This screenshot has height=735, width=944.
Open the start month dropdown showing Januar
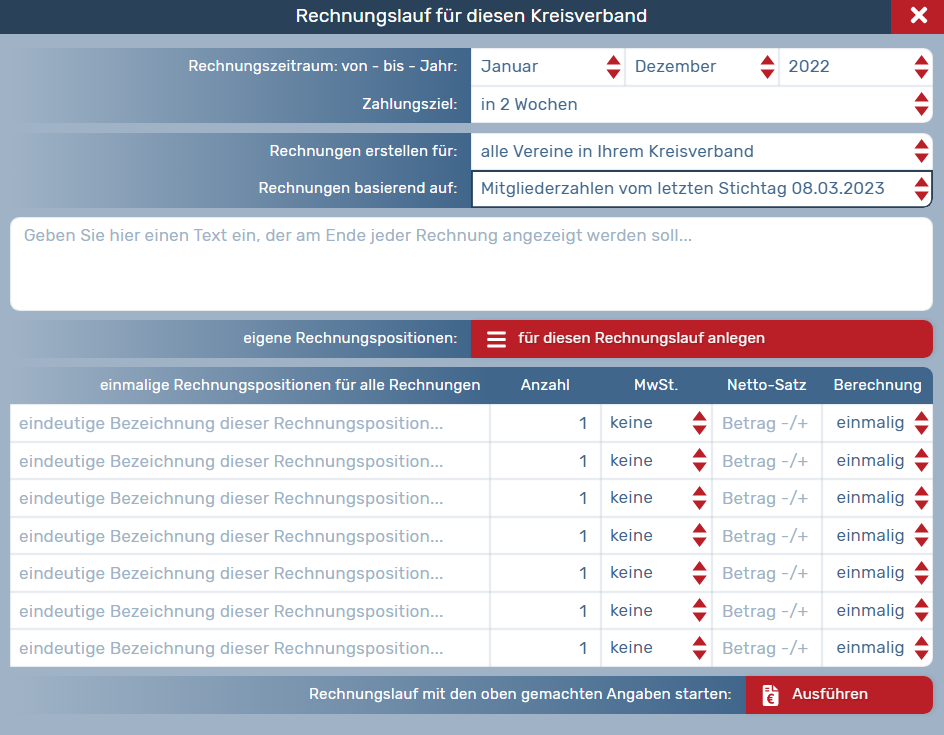click(x=548, y=67)
